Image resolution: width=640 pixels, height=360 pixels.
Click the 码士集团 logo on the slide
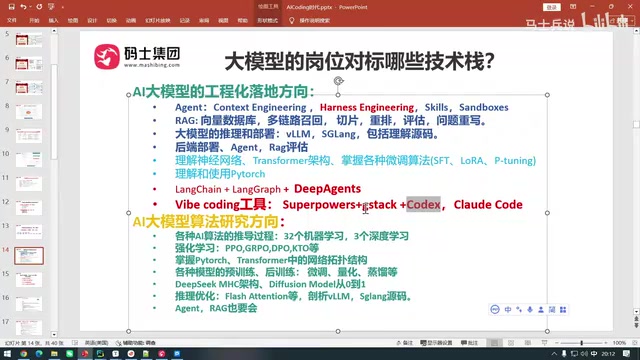tap(137, 57)
